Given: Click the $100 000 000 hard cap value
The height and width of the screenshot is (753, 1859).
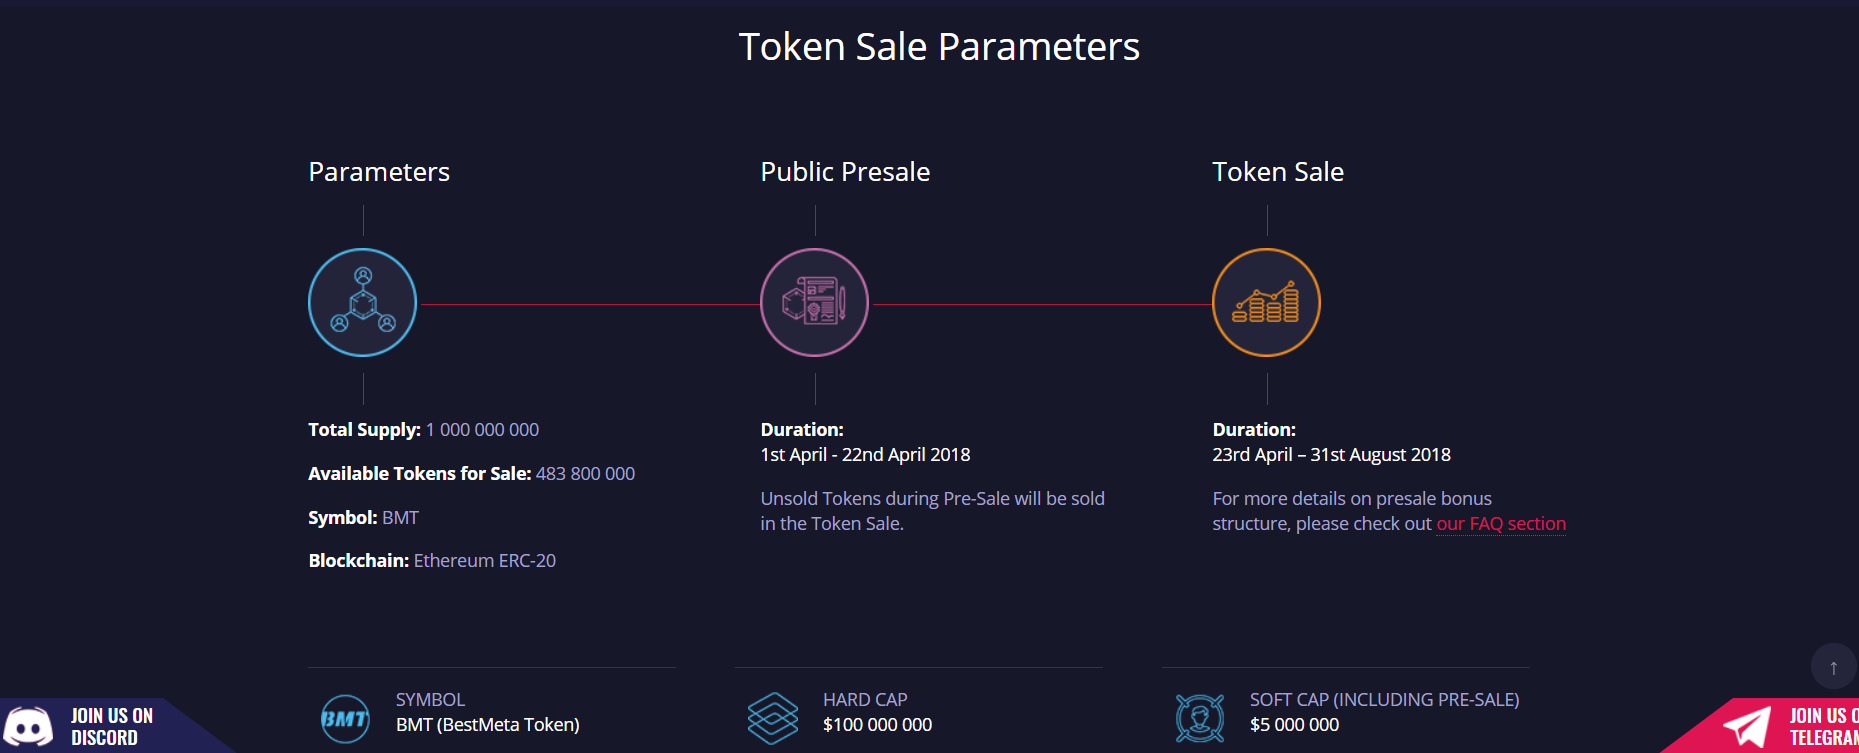Looking at the screenshot, I should point(877,725).
